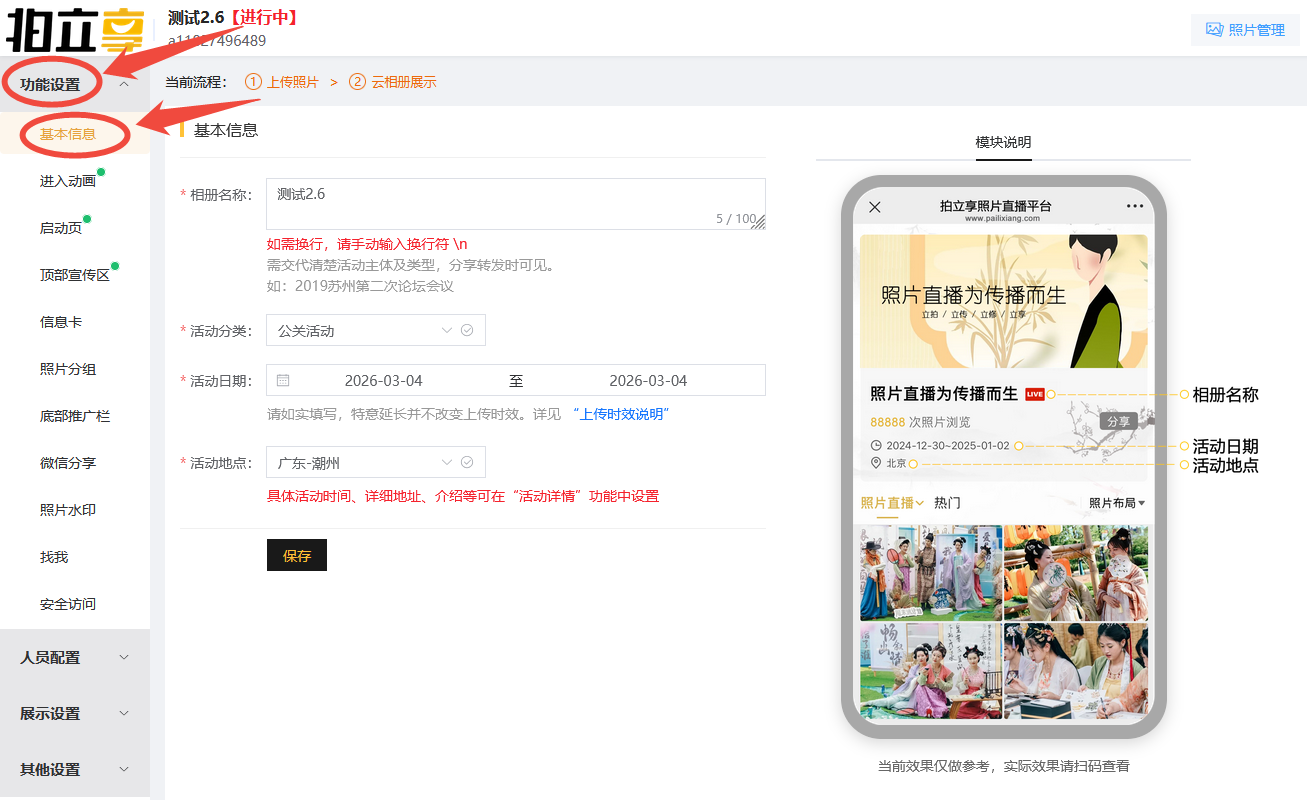Open the 上传时效说明 link
Viewport: 1307px width, 800px height.
click(x=620, y=414)
